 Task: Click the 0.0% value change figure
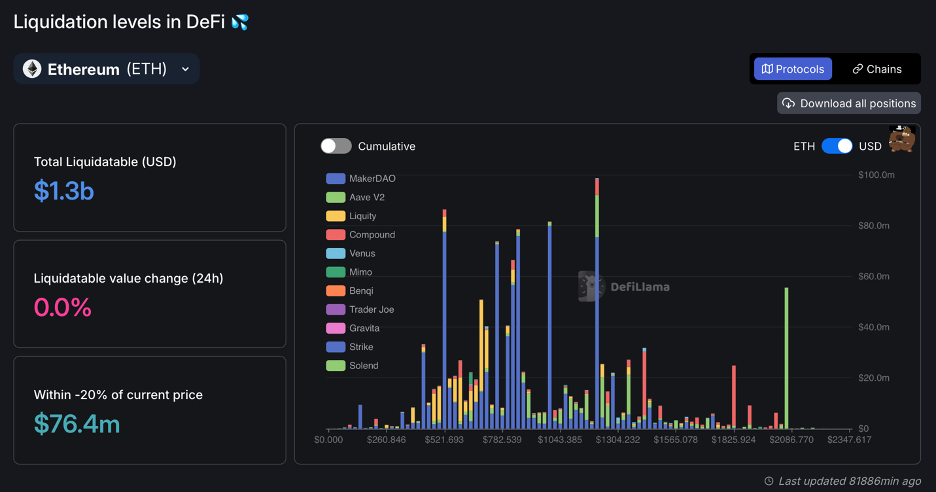63,308
